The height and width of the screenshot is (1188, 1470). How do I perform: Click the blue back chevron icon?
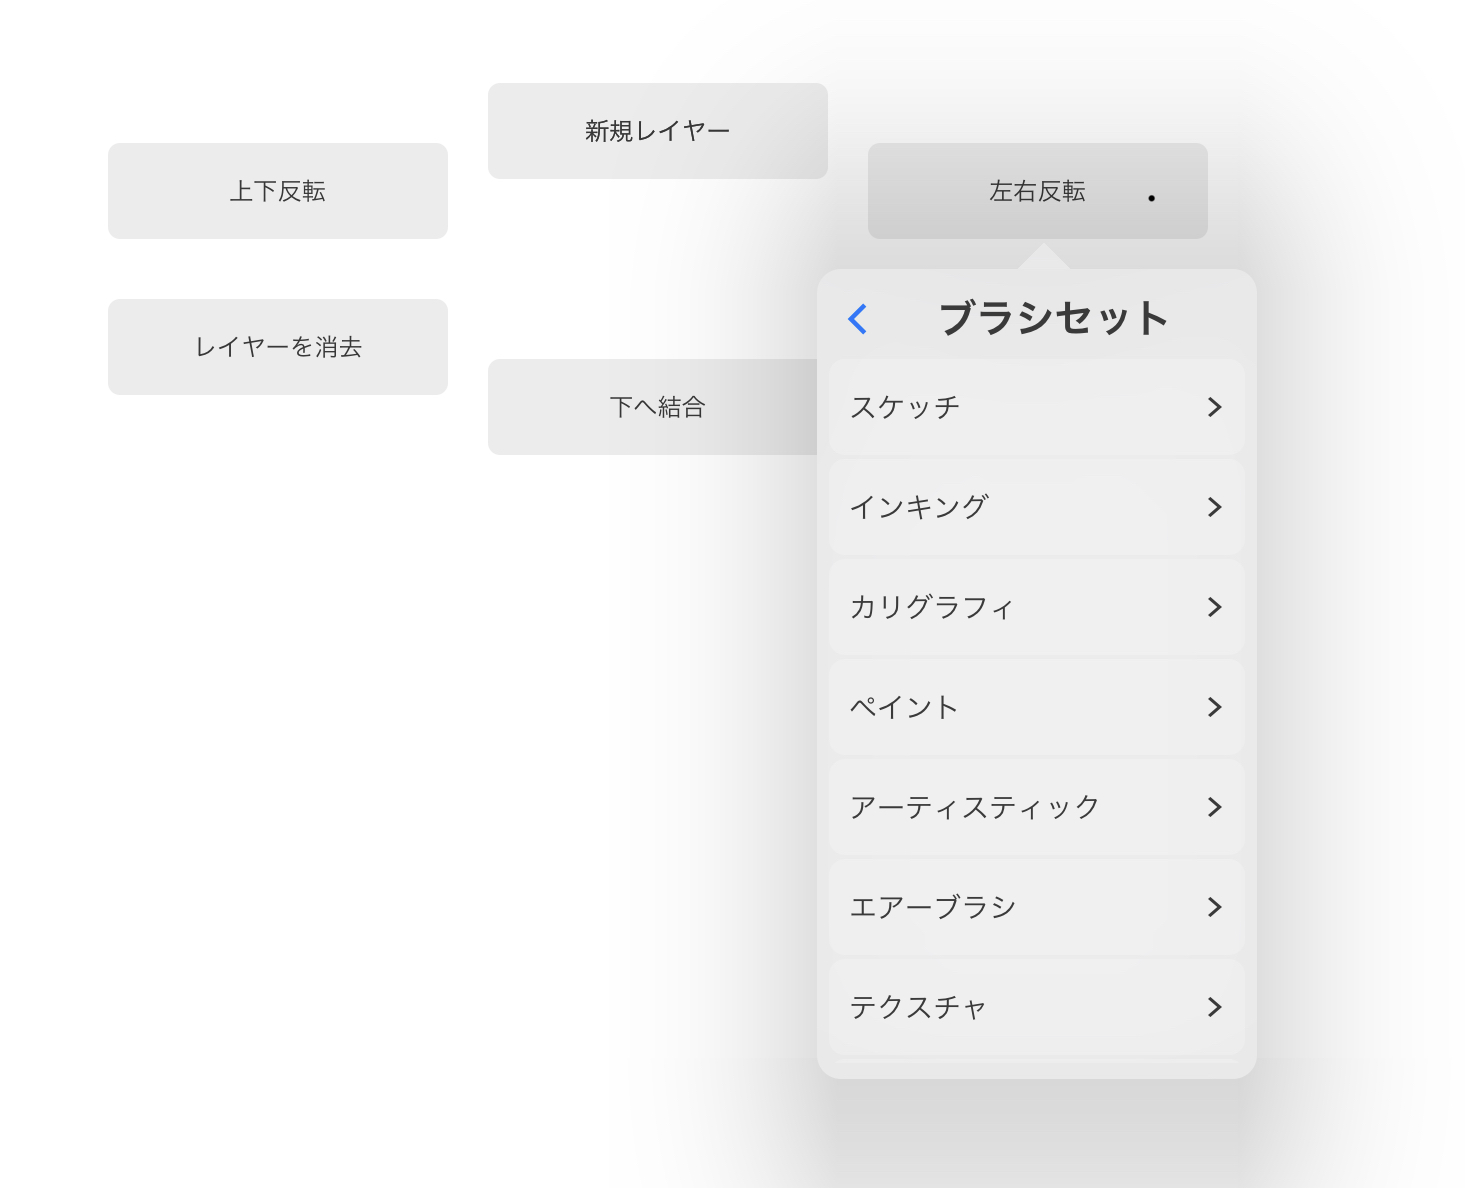(x=857, y=319)
